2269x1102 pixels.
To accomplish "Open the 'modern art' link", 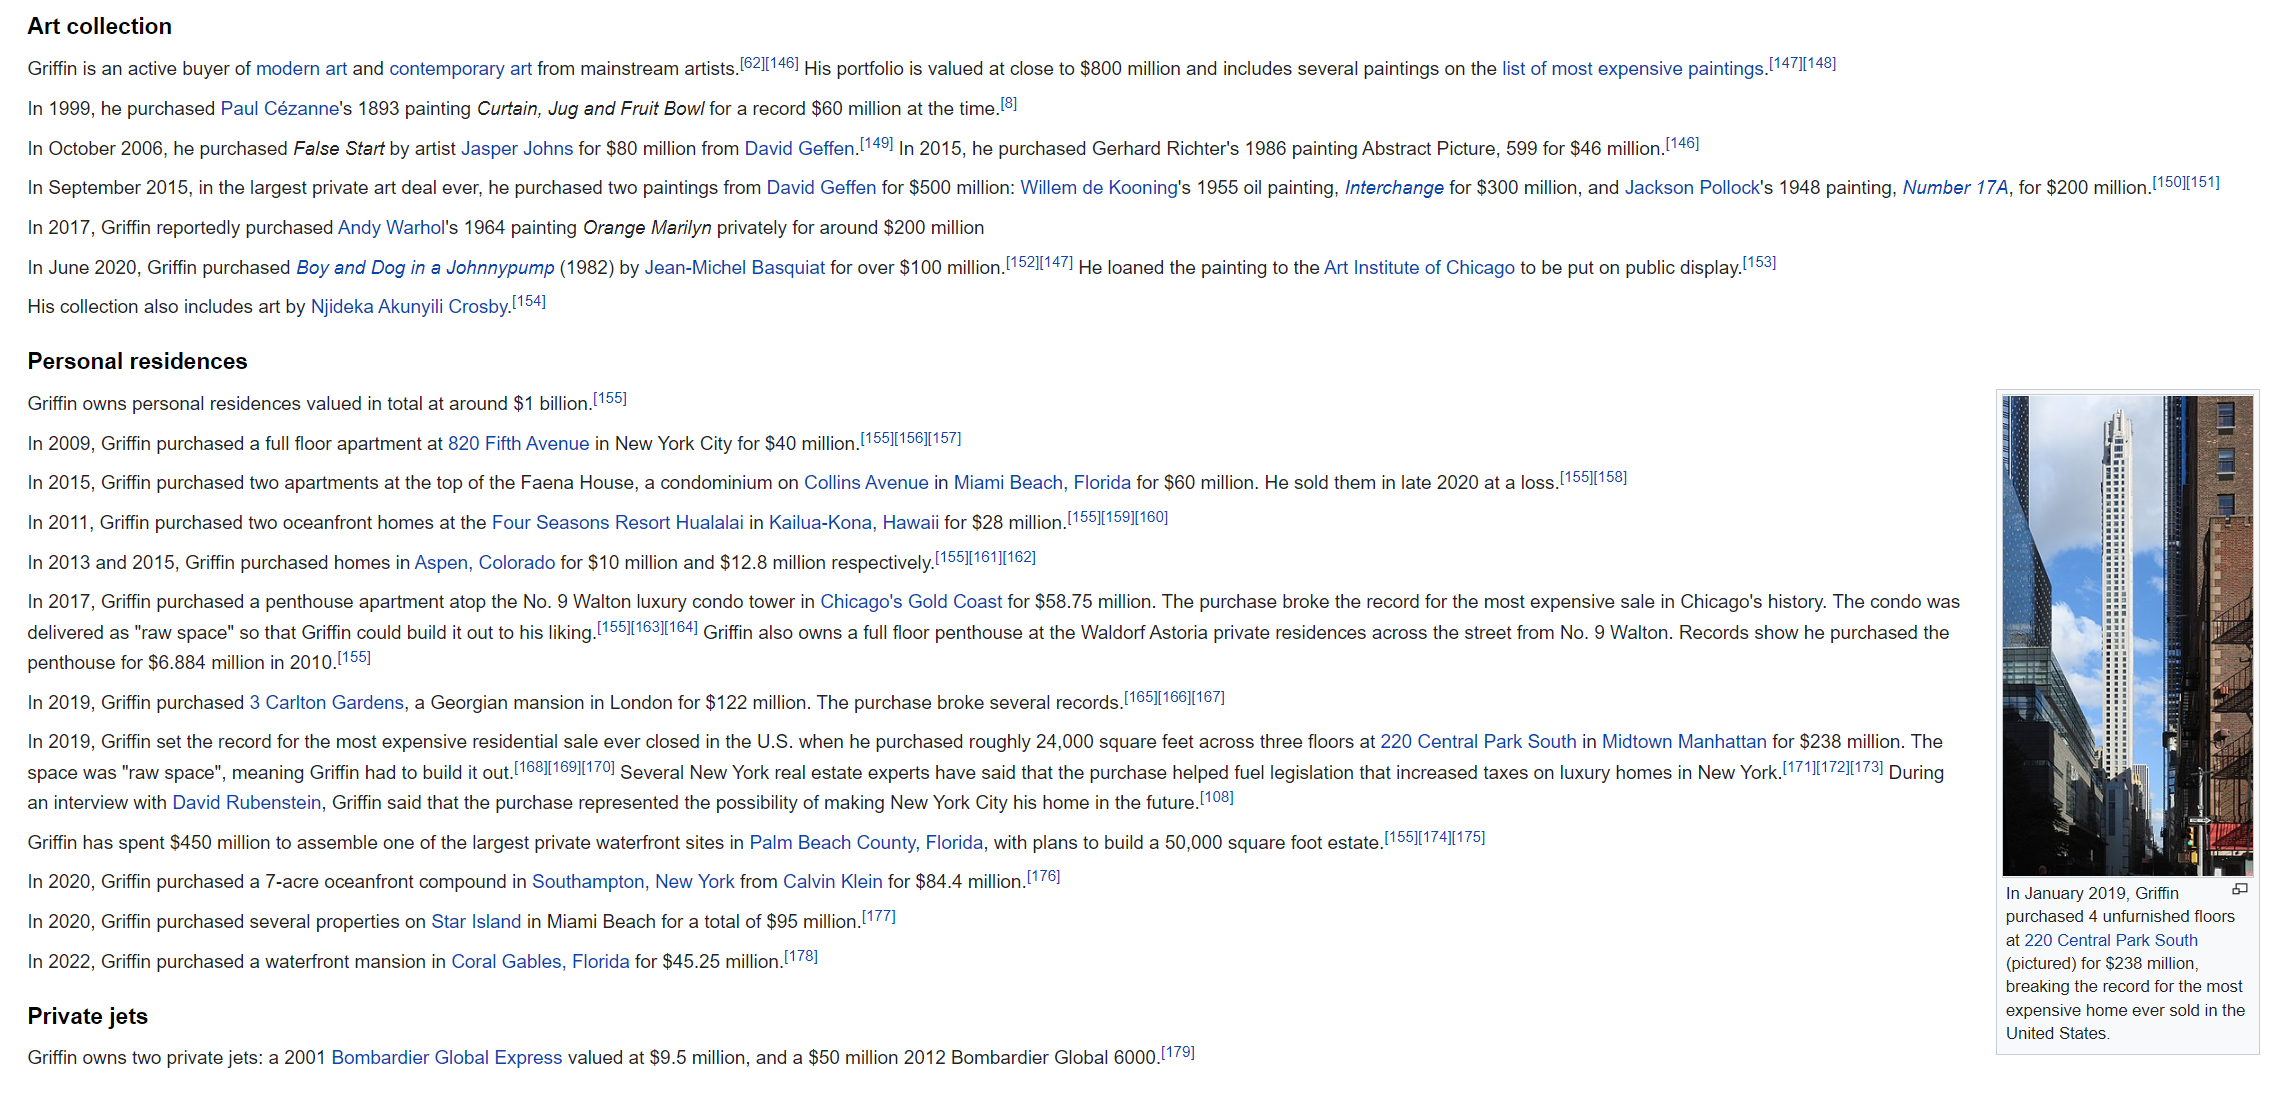I will [301, 69].
